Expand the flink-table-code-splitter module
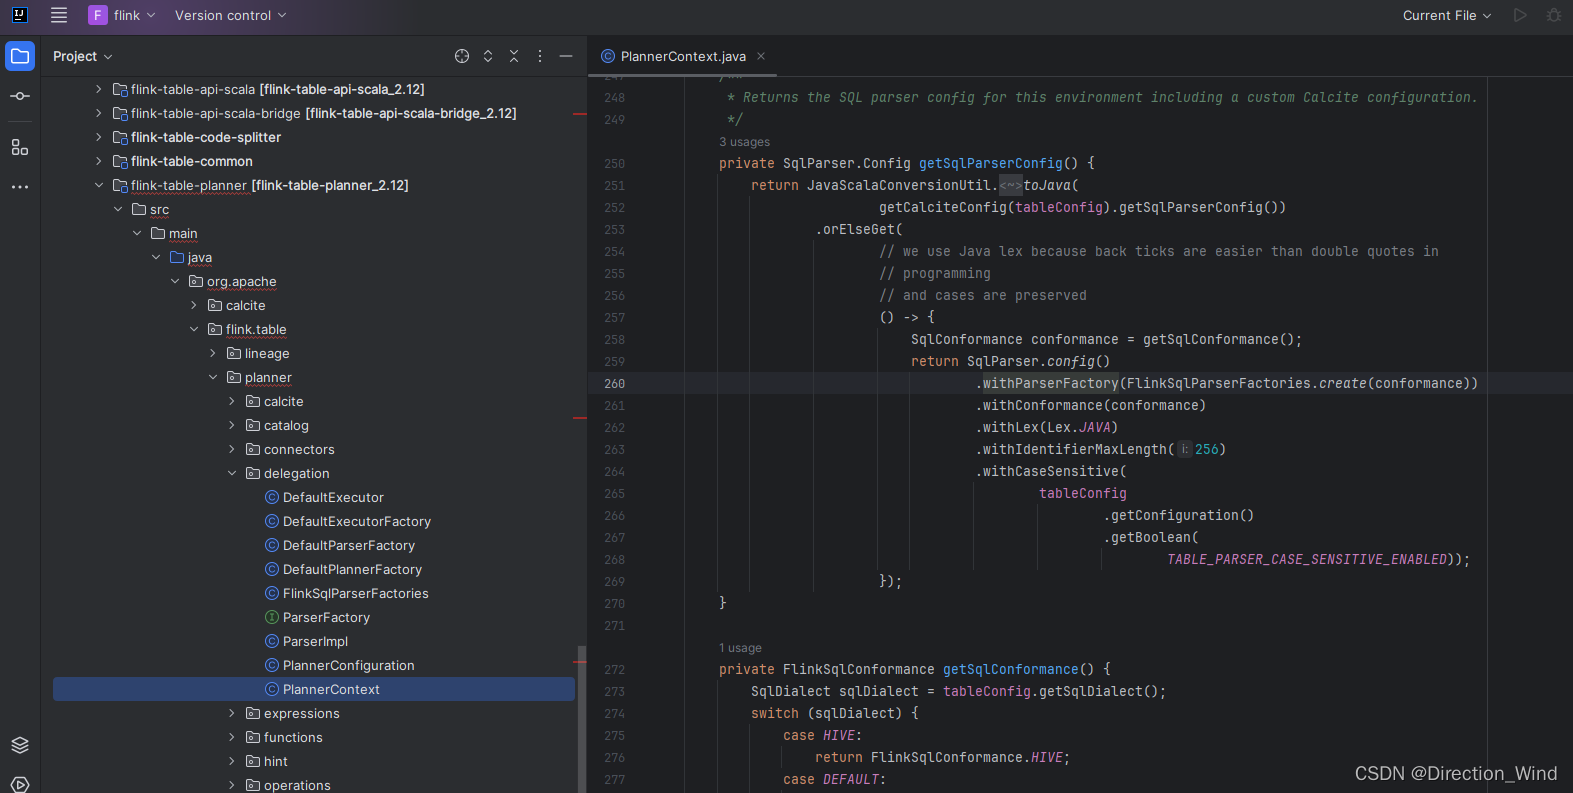The image size is (1573, 793). 98,137
